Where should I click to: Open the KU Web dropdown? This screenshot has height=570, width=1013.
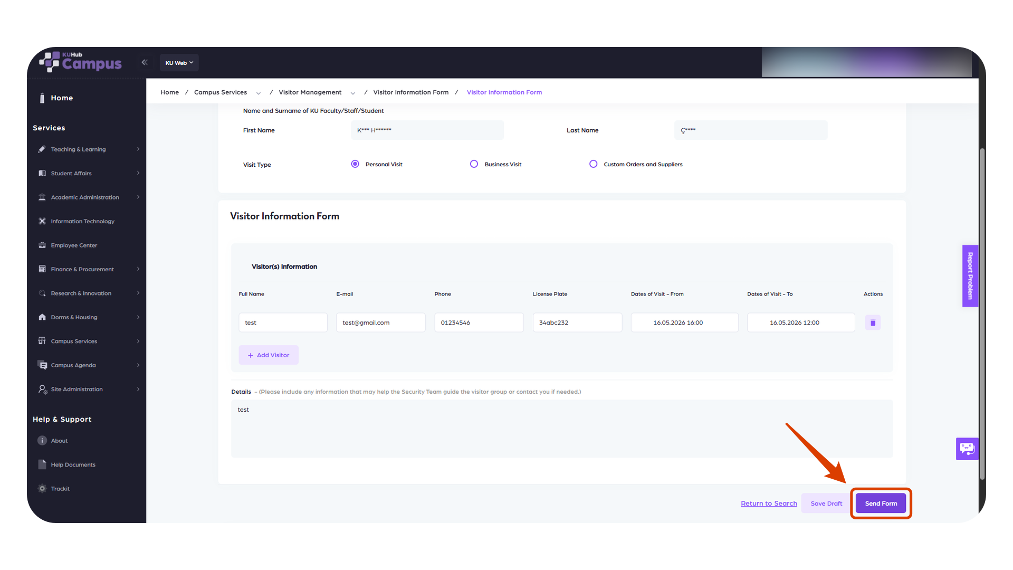(179, 63)
